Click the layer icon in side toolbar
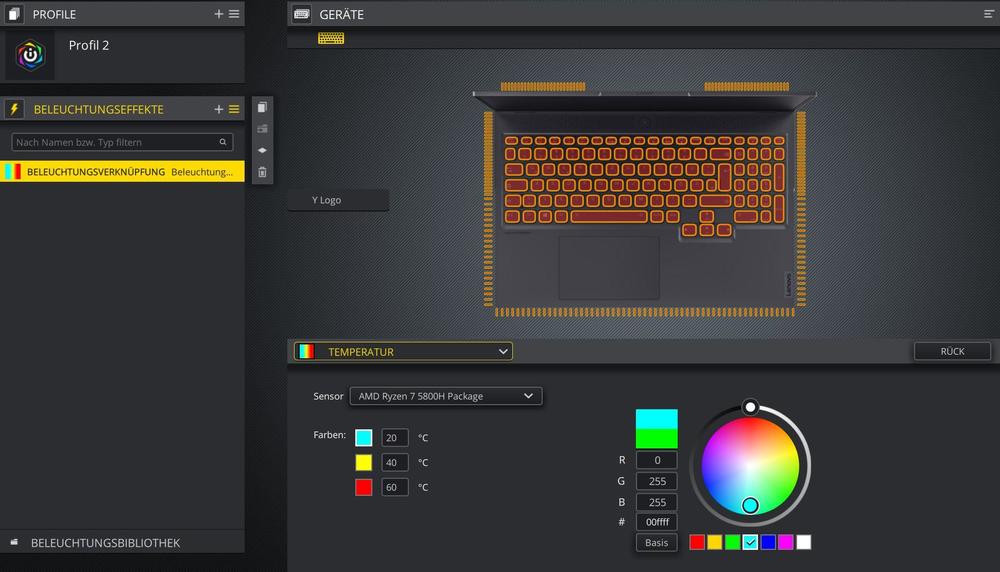The width and height of the screenshot is (1000, 572). [x=262, y=150]
